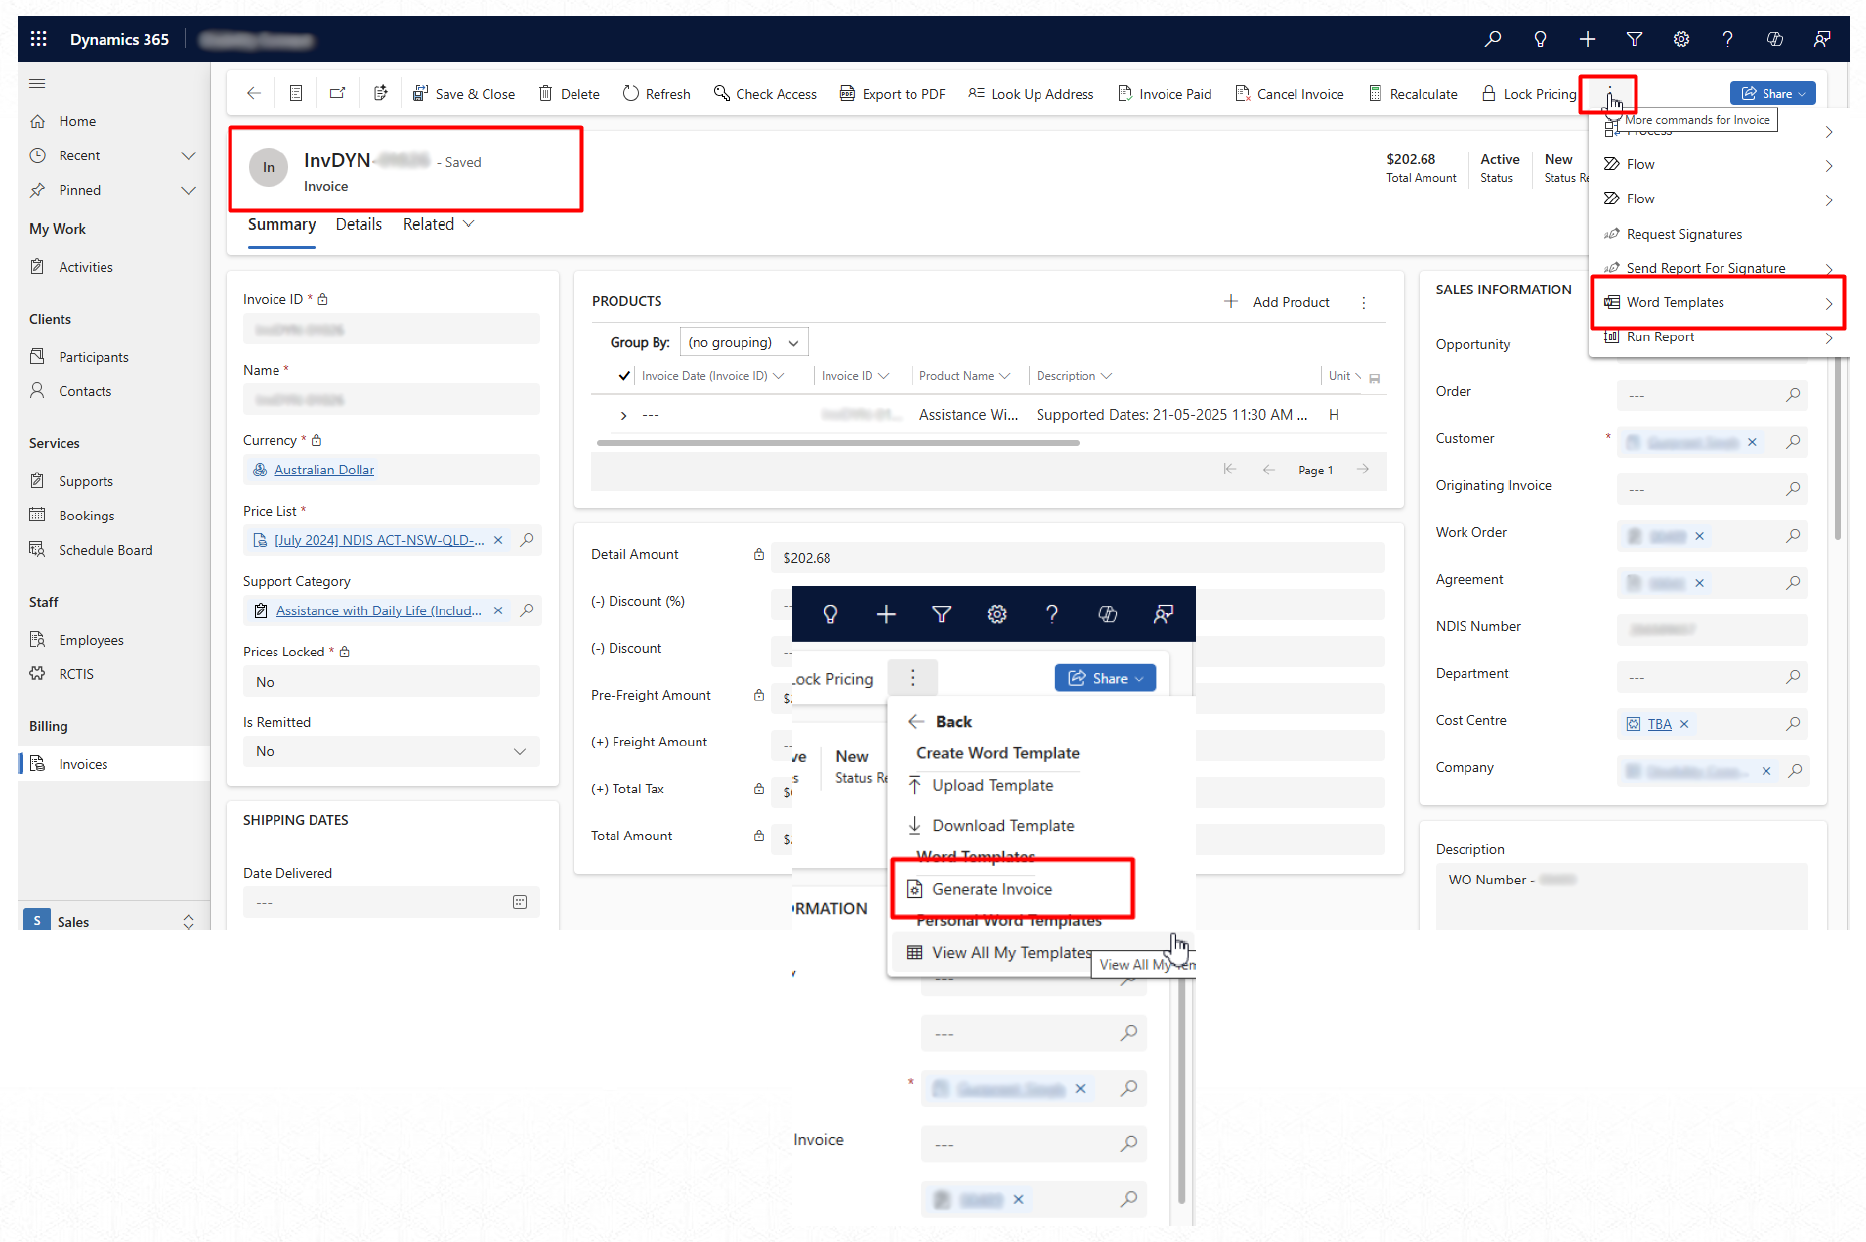The image size is (1866, 1242).
Task: Refresh the invoice record
Action: click(656, 94)
